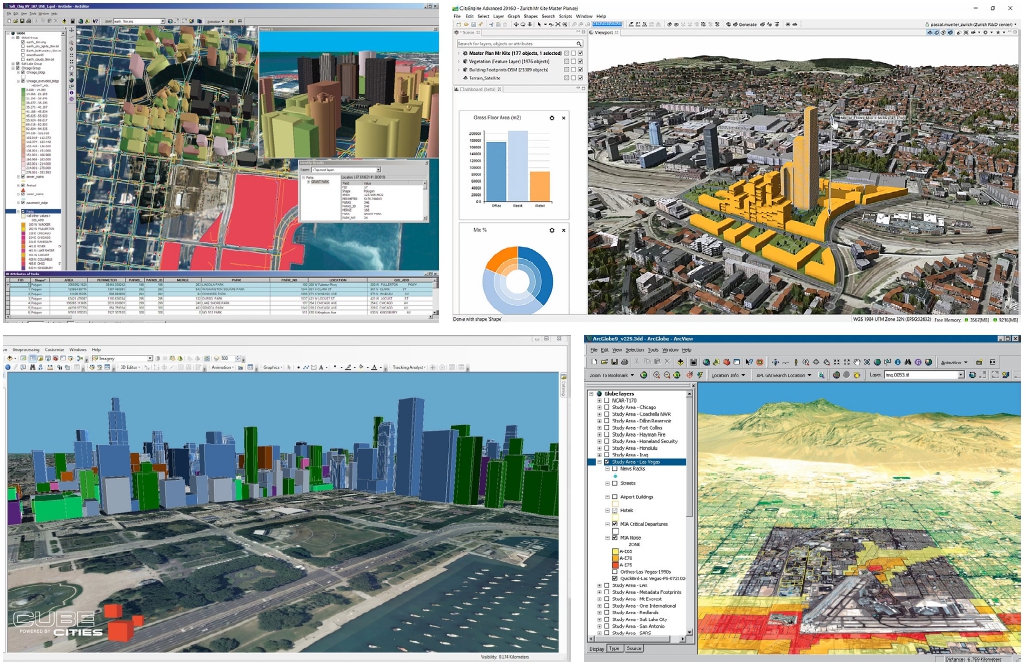Toggle the Streets layer checkbox in ArcGlobe

click(x=615, y=483)
